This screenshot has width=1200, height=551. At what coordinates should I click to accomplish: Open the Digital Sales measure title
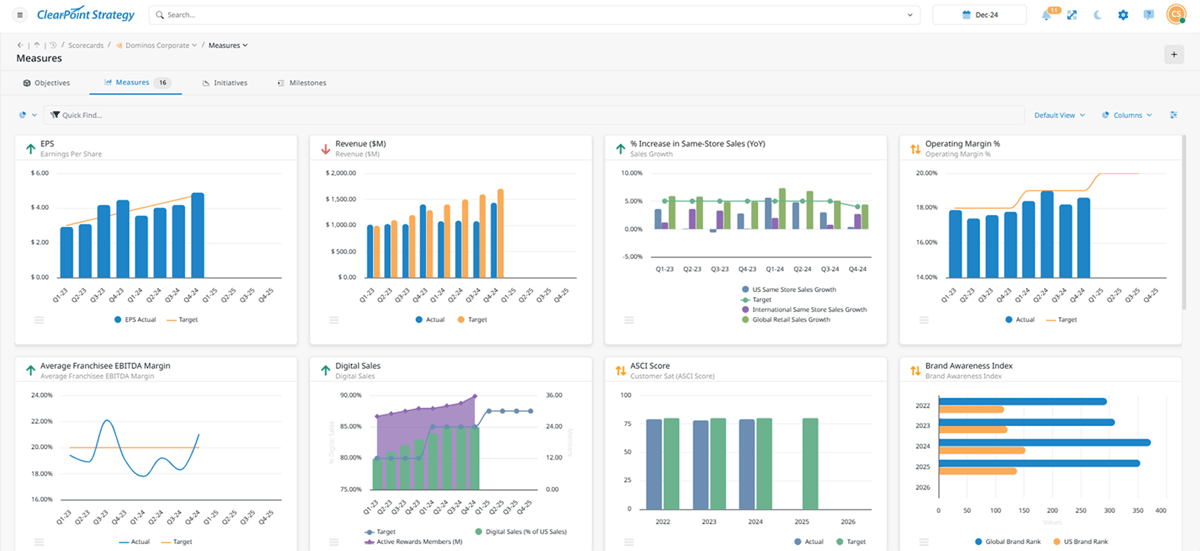pos(358,366)
